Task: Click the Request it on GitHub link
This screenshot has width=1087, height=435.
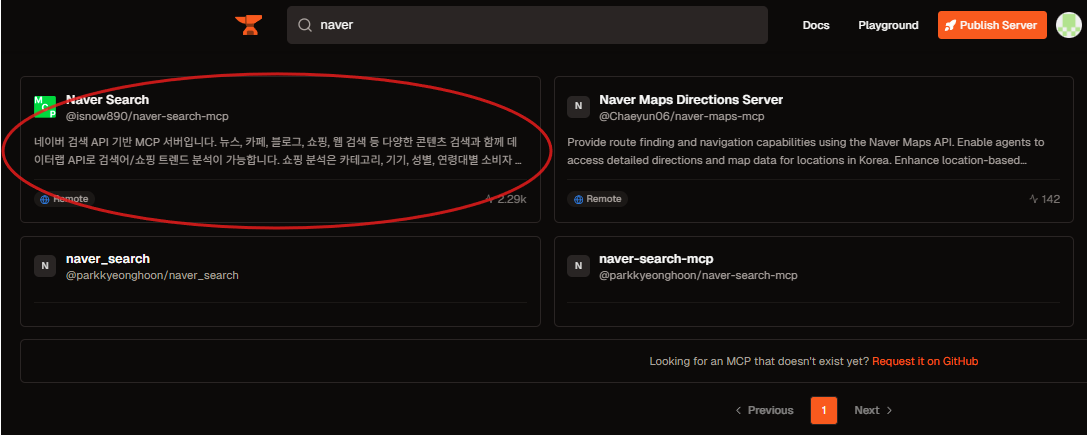Action: [925, 361]
